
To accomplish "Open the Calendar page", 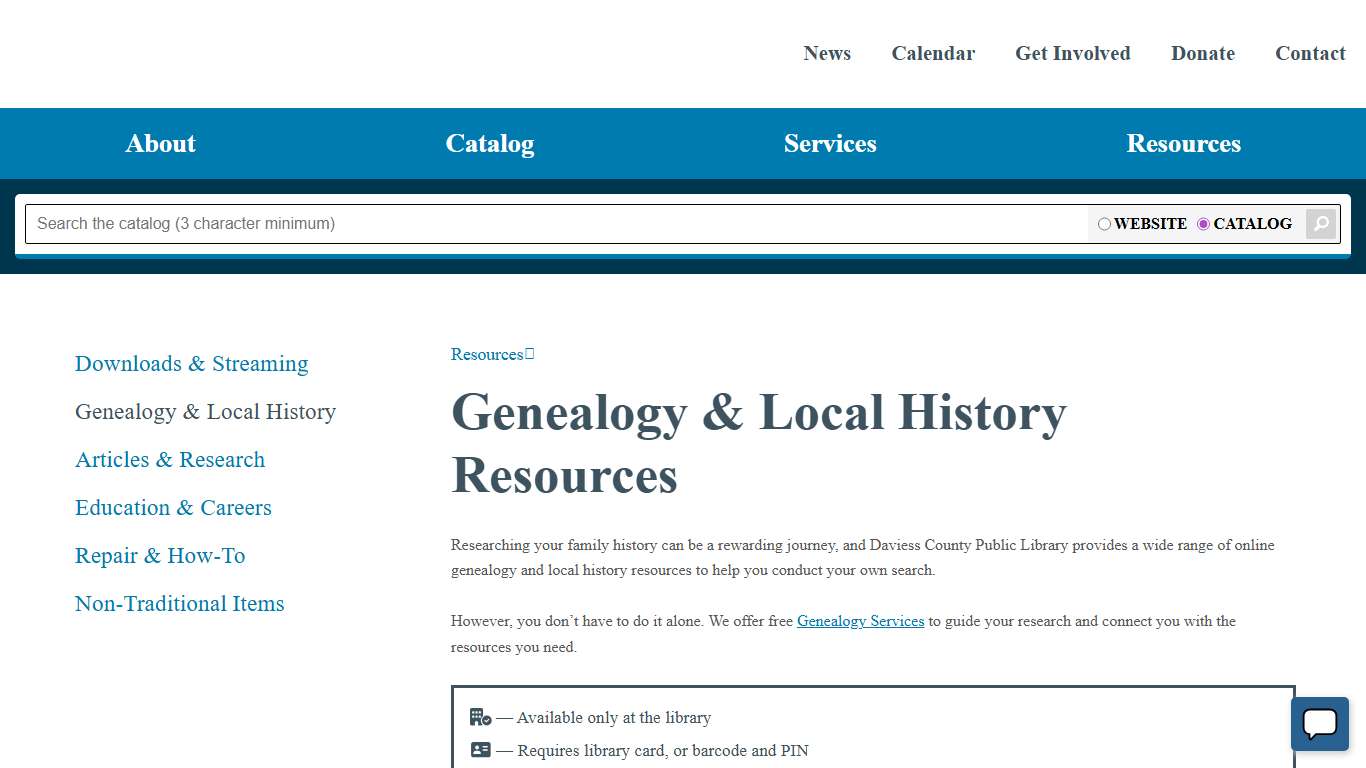I will pos(932,53).
